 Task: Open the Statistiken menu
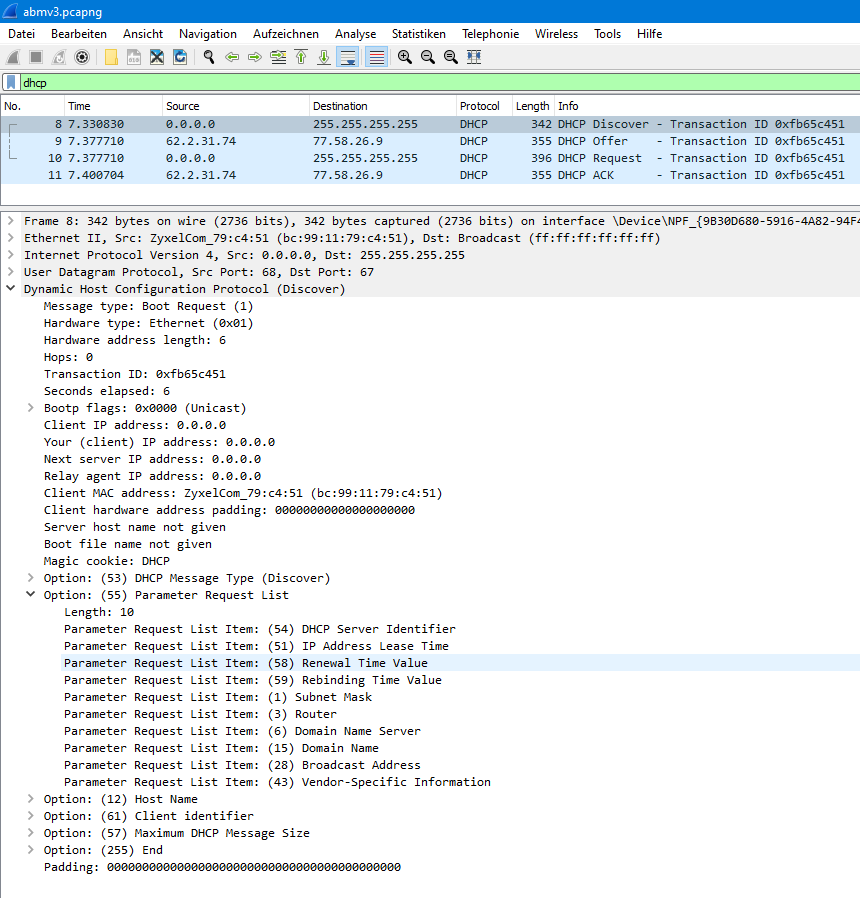point(418,34)
